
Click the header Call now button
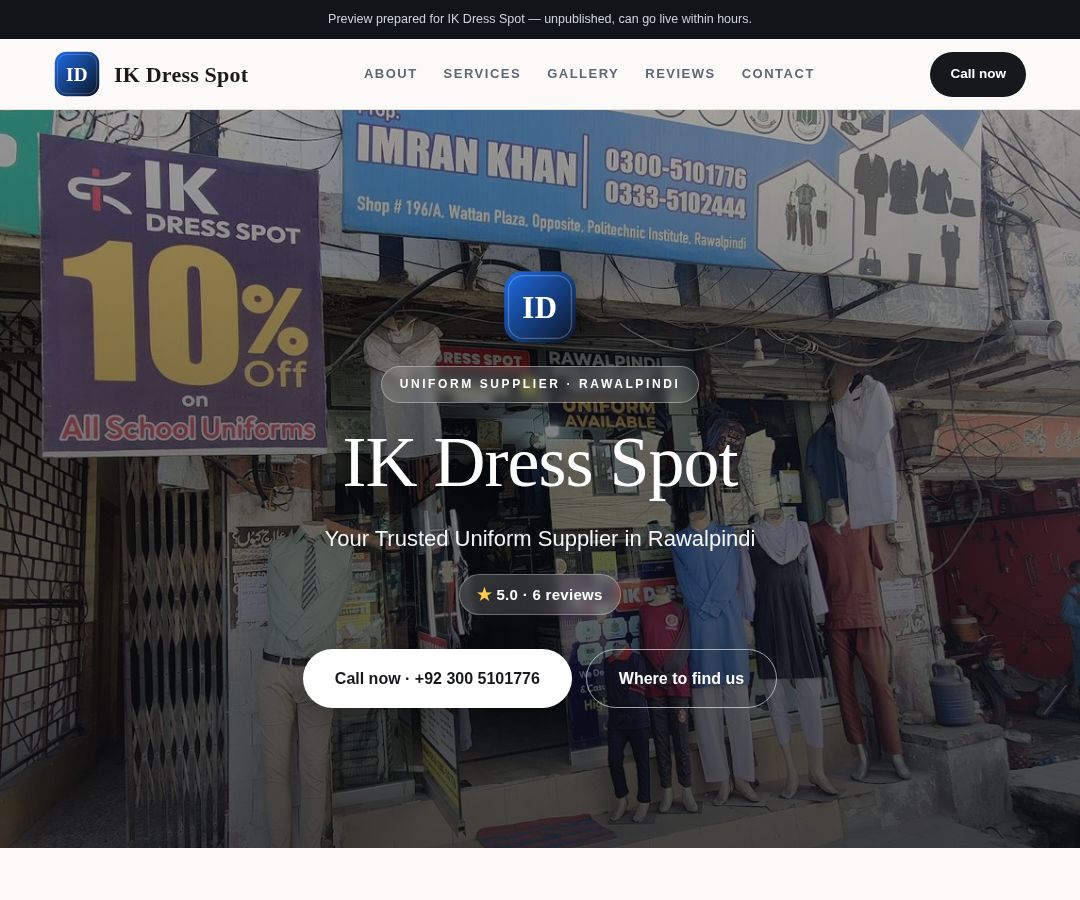[977, 74]
